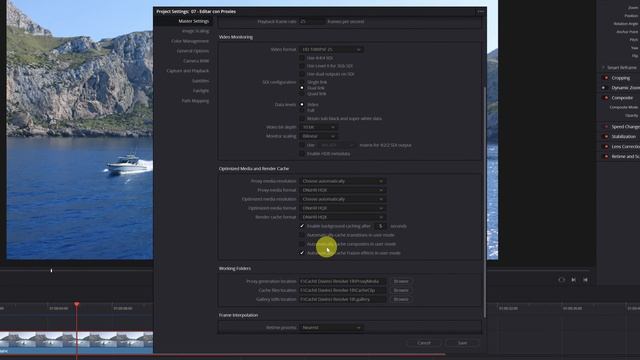Screen dimensions: 640x360
Task: Toggle Lens Correction enable switch in Inspector
Action: click(x=606, y=146)
